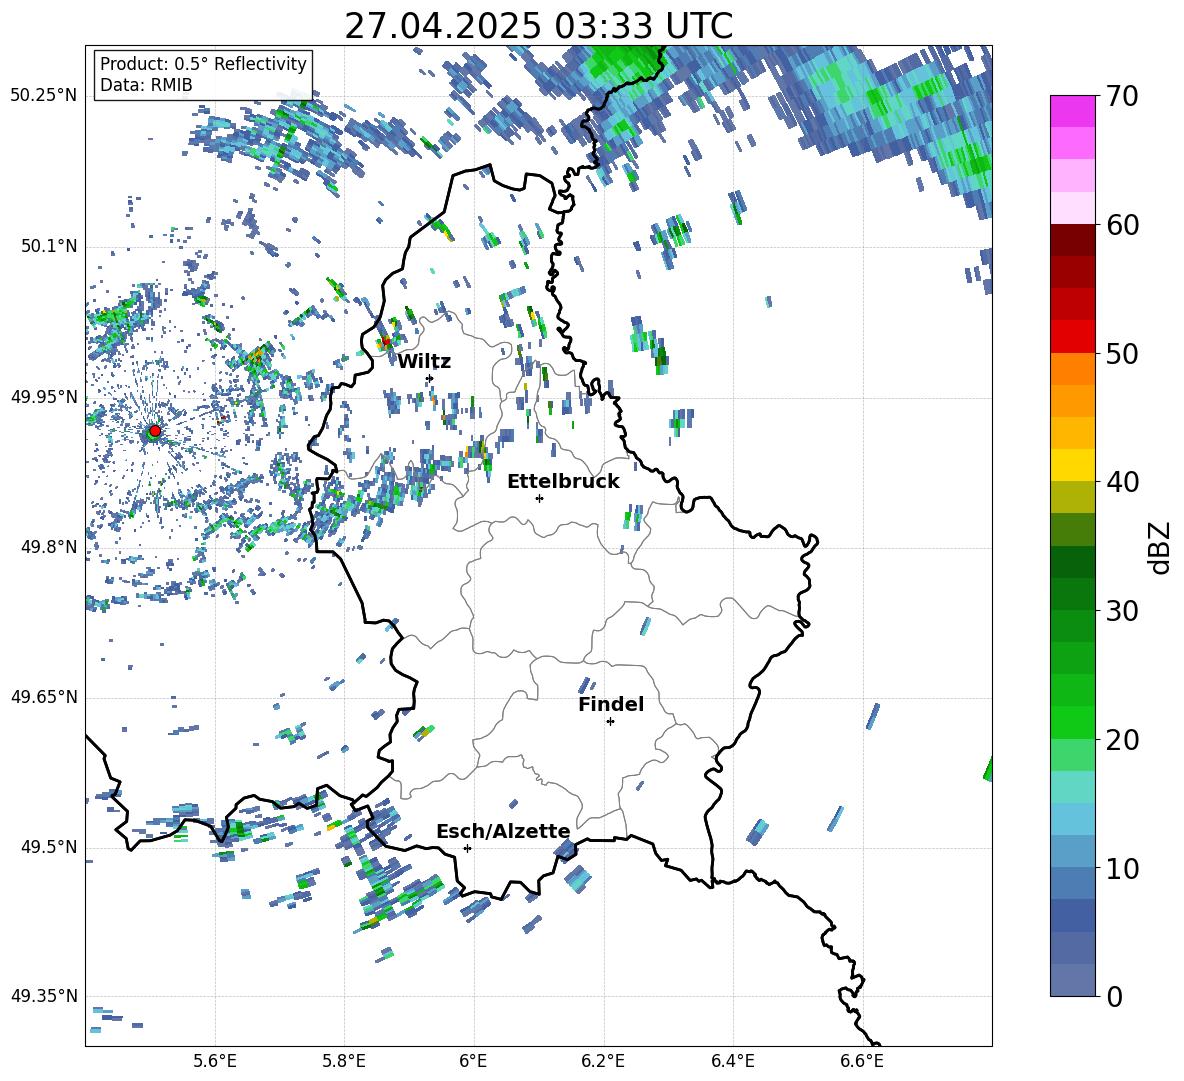Click the 49.95°N latitude label
1184x1081 pixels.
(x=44, y=396)
